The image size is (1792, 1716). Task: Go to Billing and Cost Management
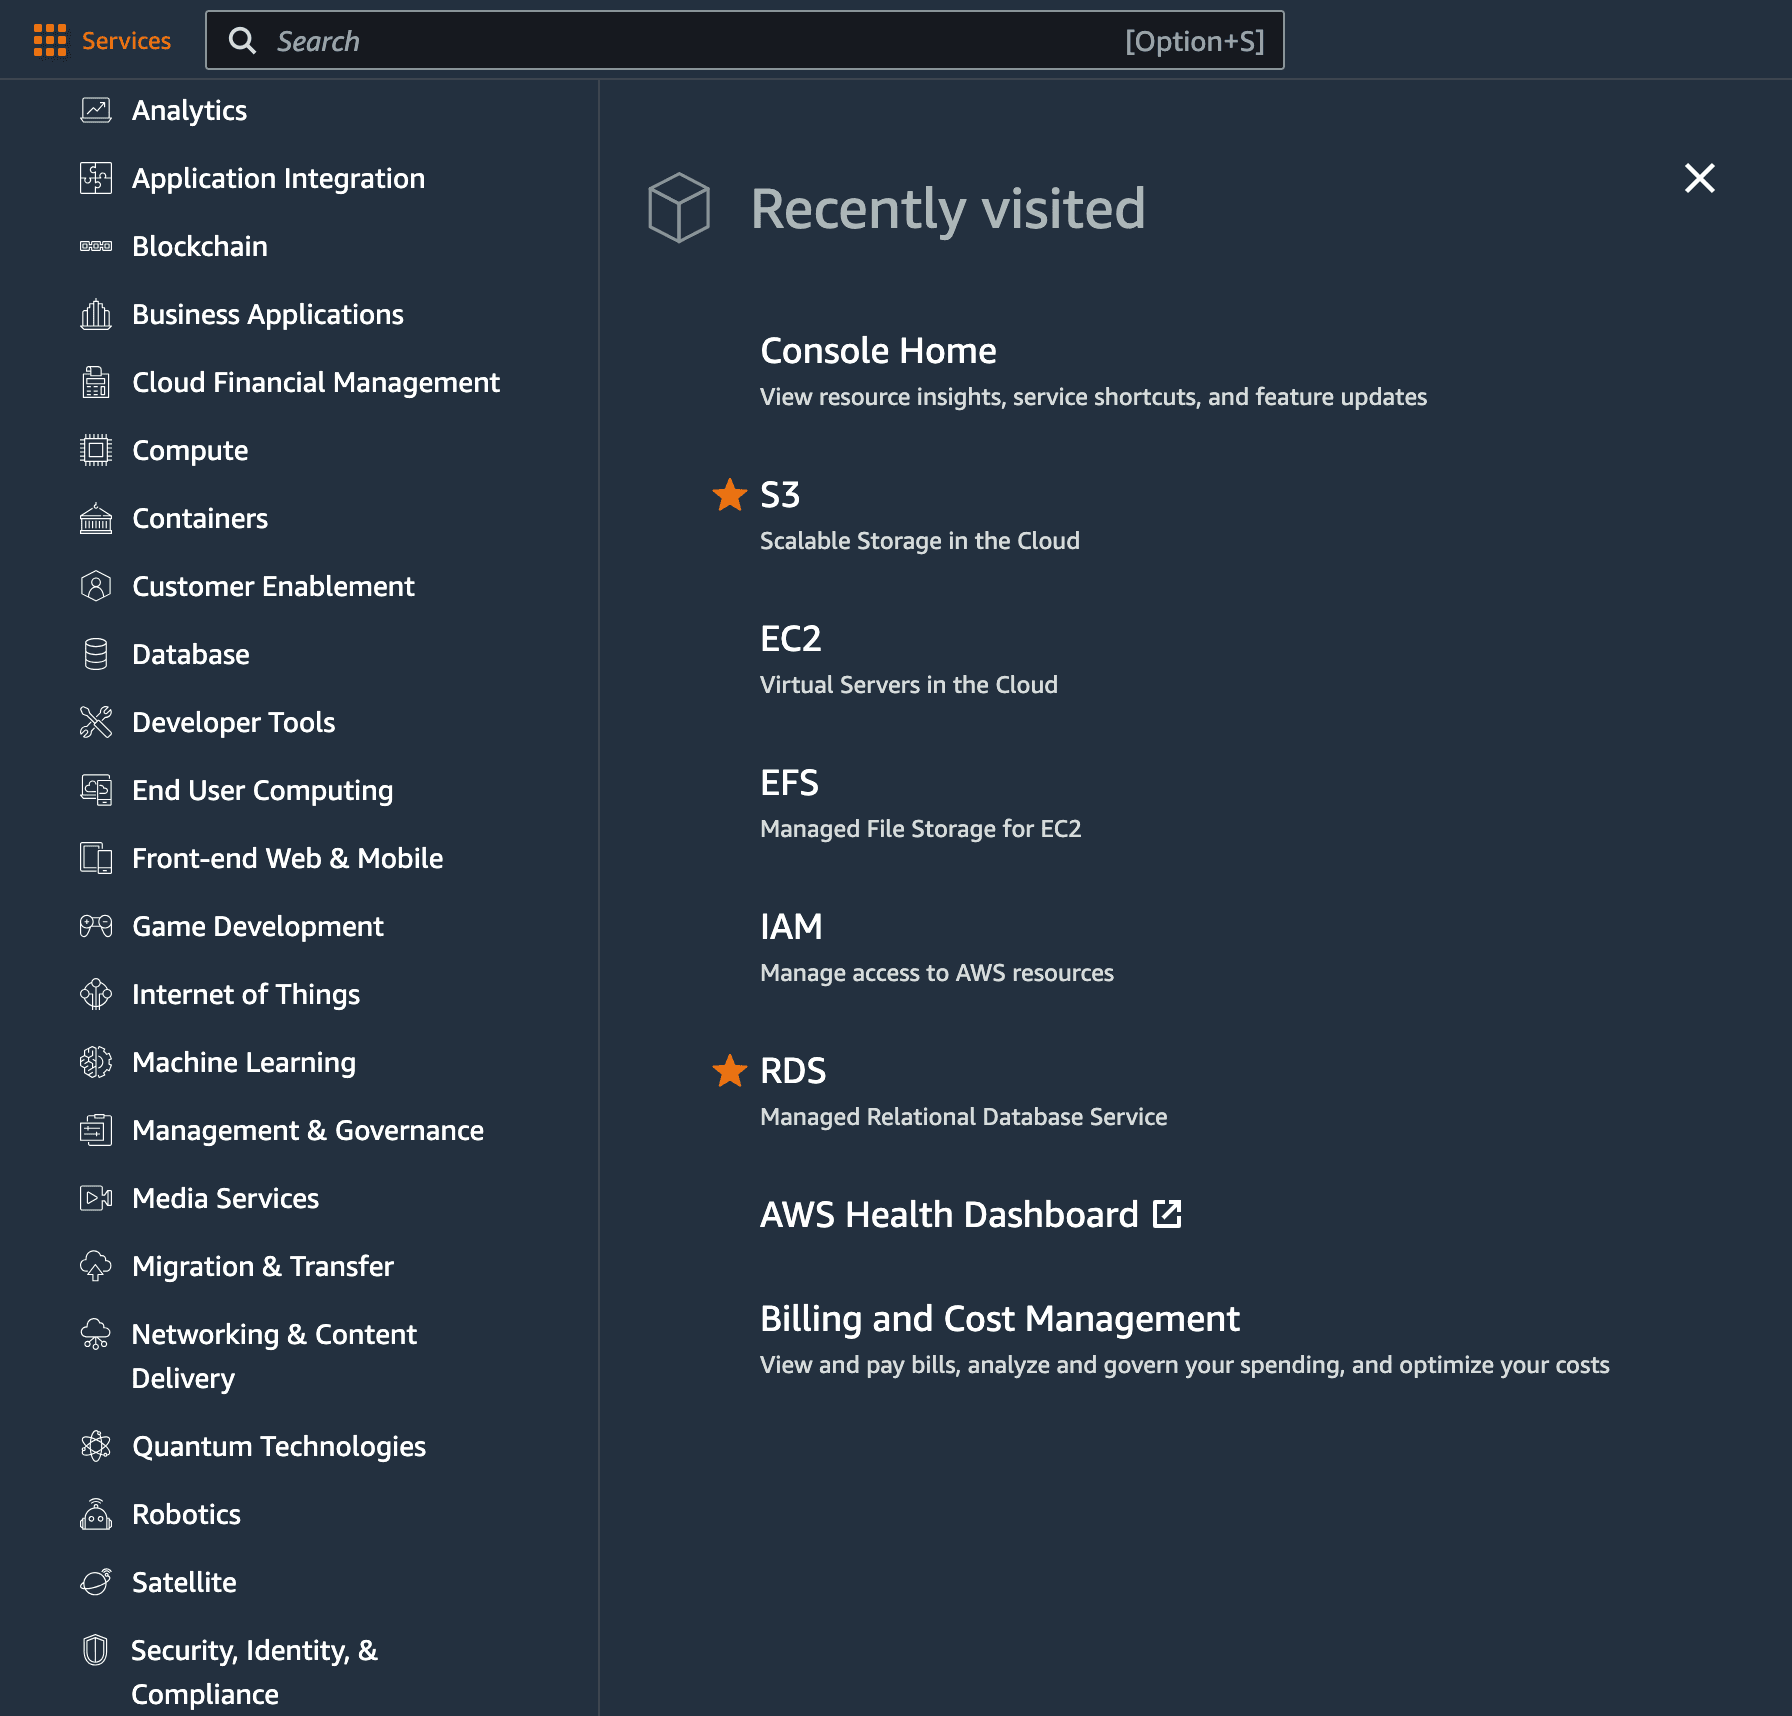999,1319
